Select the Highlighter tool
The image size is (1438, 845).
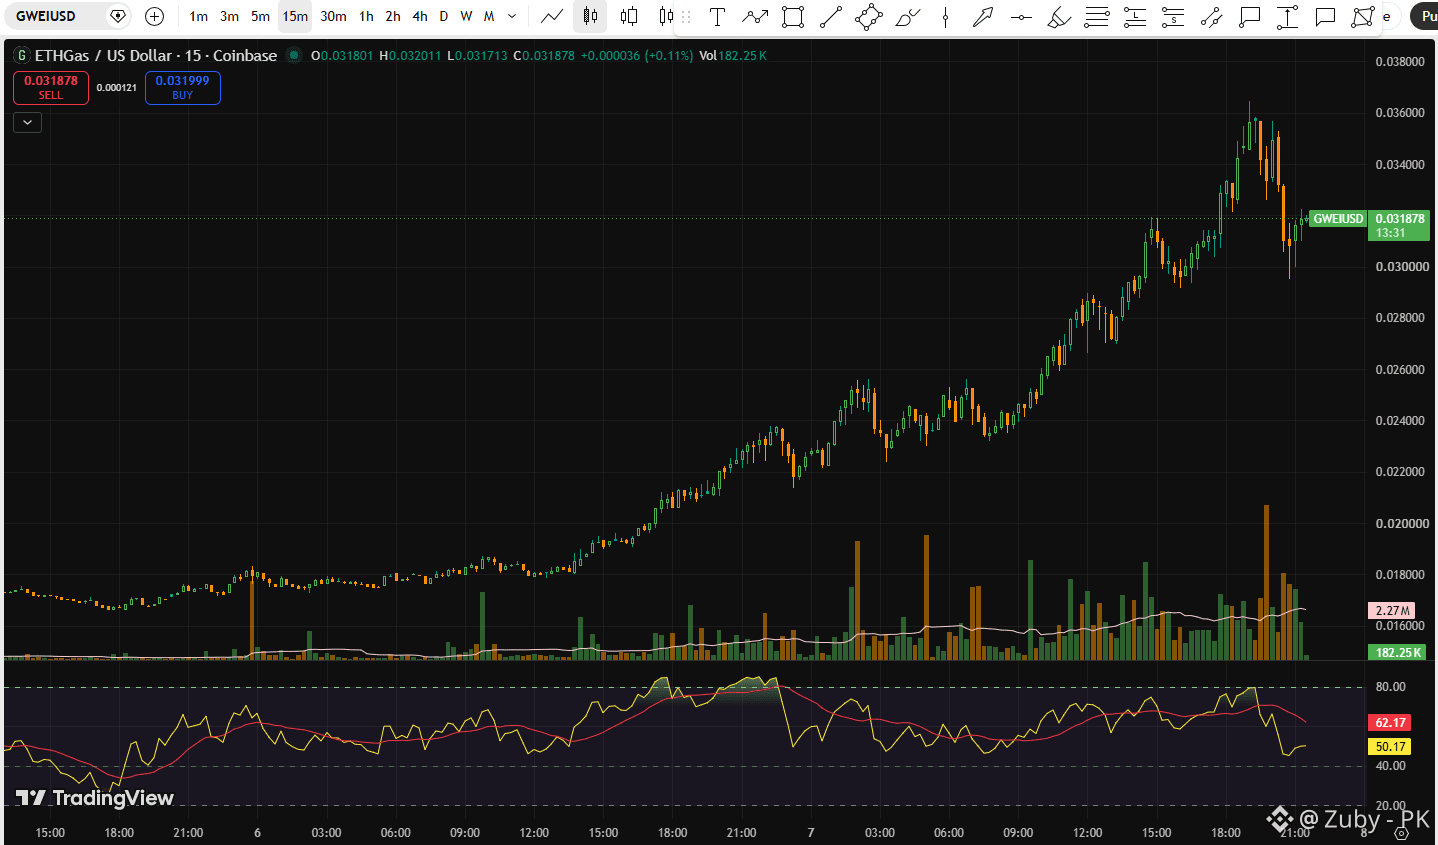click(1059, 16)
